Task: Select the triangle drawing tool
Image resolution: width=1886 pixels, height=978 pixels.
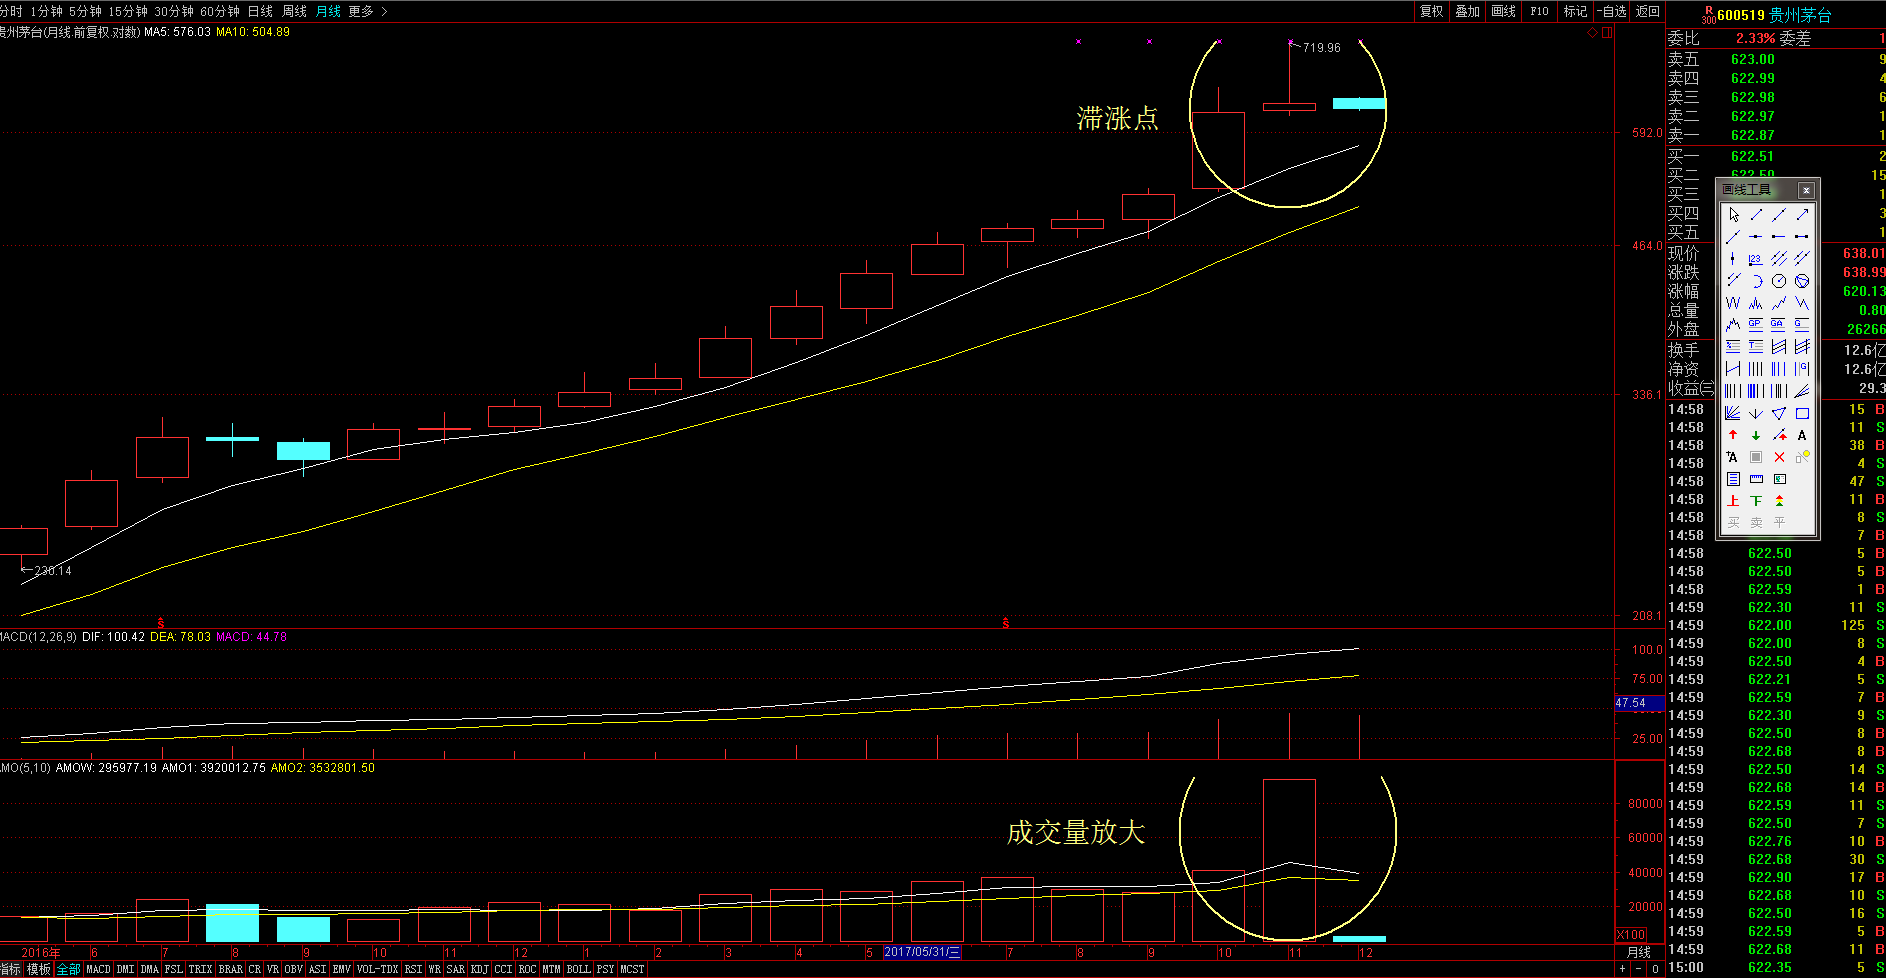Action: click(x=1779, y=413)
